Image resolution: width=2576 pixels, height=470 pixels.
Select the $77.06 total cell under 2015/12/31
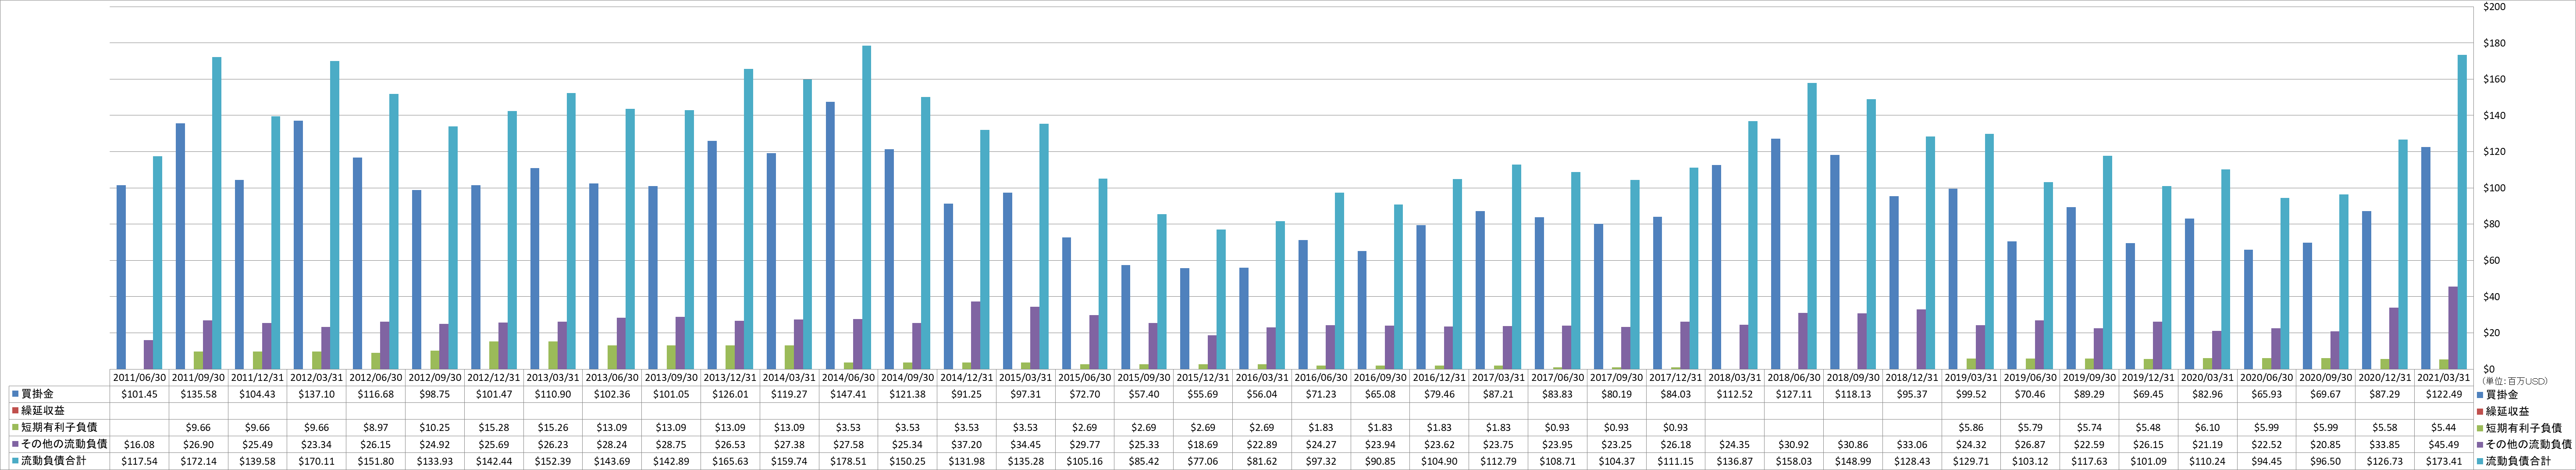[1202, 461]
